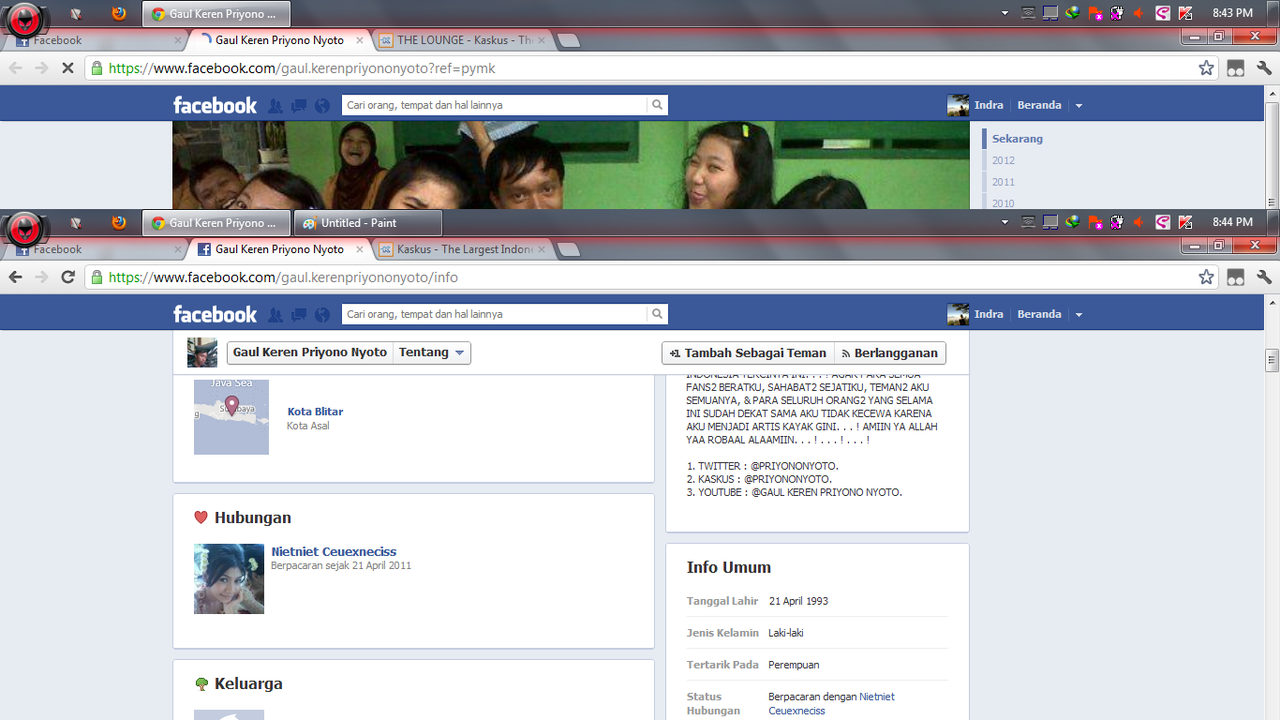
Task: Open friend requests icon below the /info URL
Action: pos(276,315)
